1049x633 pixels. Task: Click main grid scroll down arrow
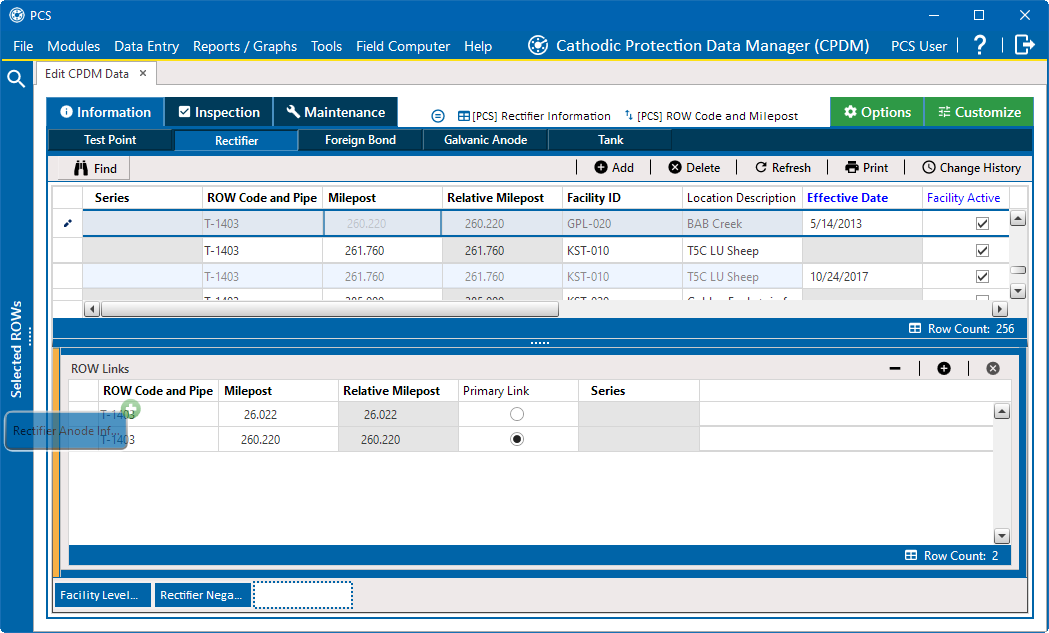pyautogui.click(x=1018, y=291)
